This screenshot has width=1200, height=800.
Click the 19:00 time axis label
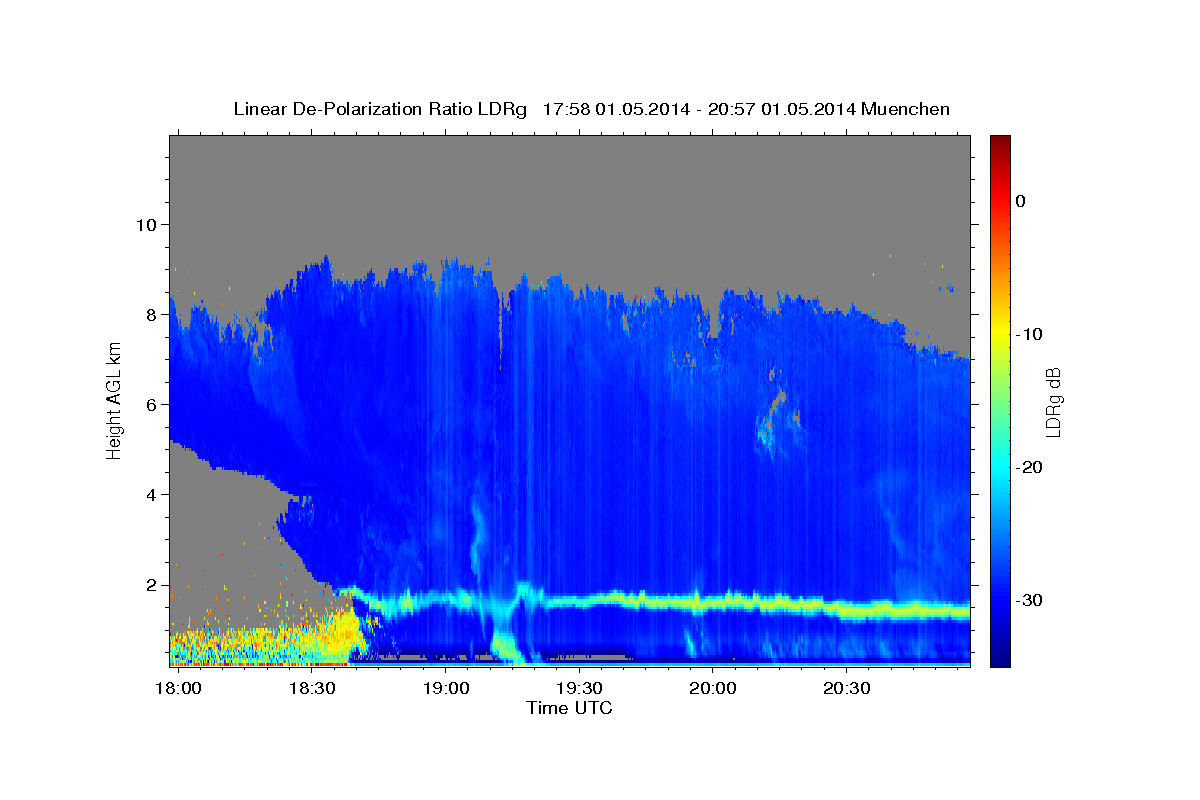446,690
